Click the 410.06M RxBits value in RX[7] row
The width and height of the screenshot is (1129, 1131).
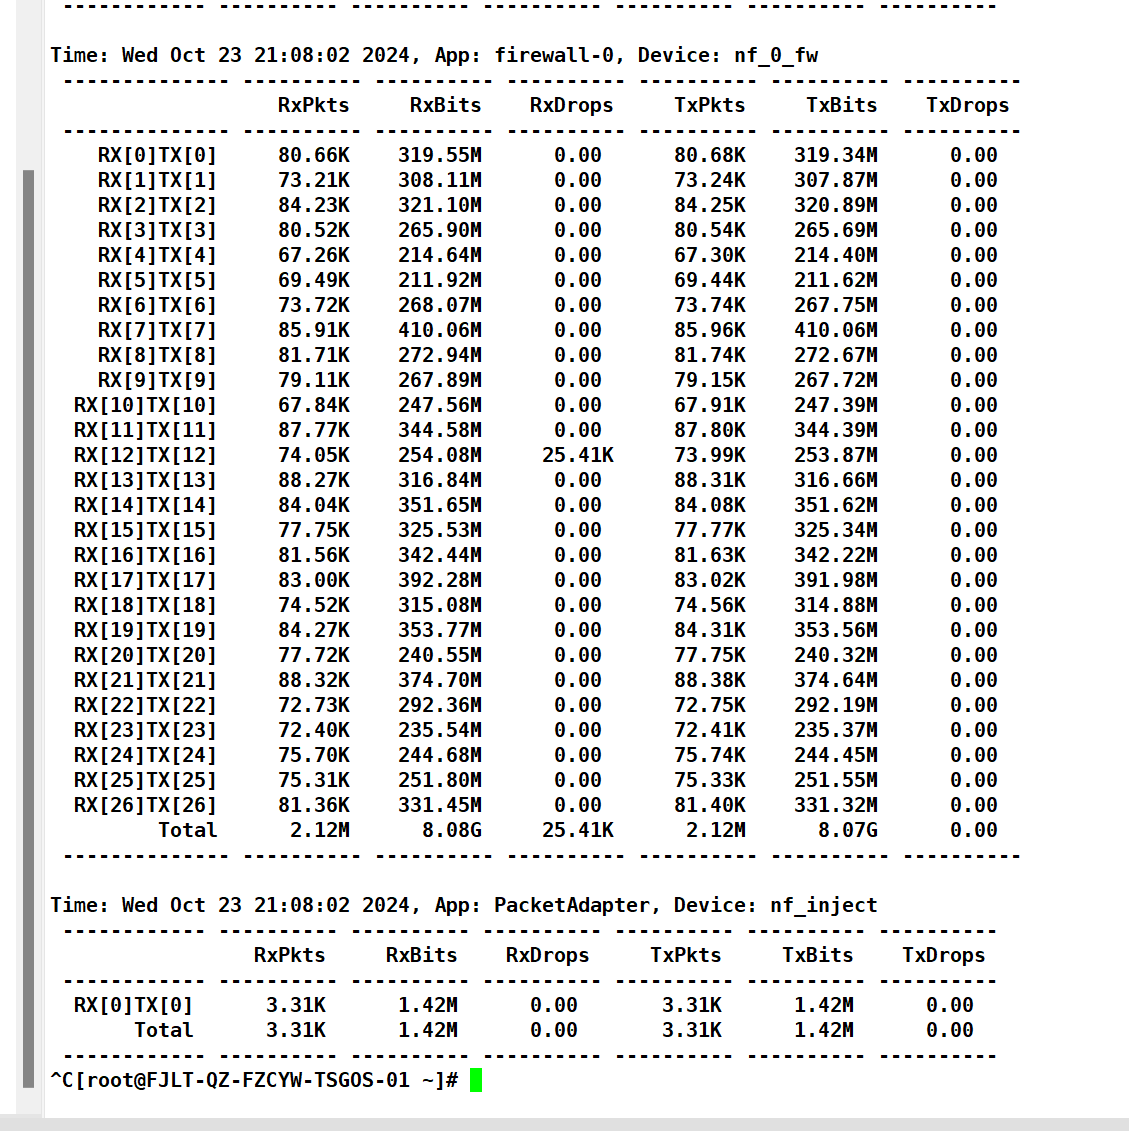pyautogui.click(x=440, y=330)
